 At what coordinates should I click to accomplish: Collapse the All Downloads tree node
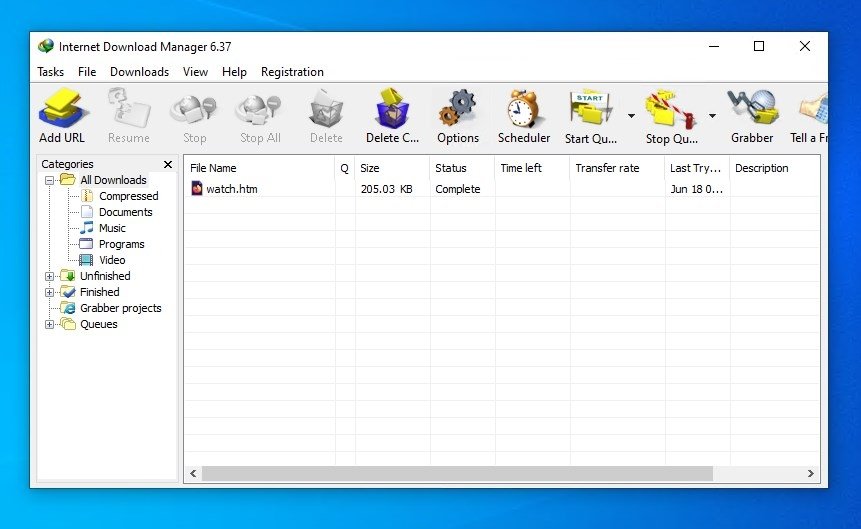(x=49, y=180)
